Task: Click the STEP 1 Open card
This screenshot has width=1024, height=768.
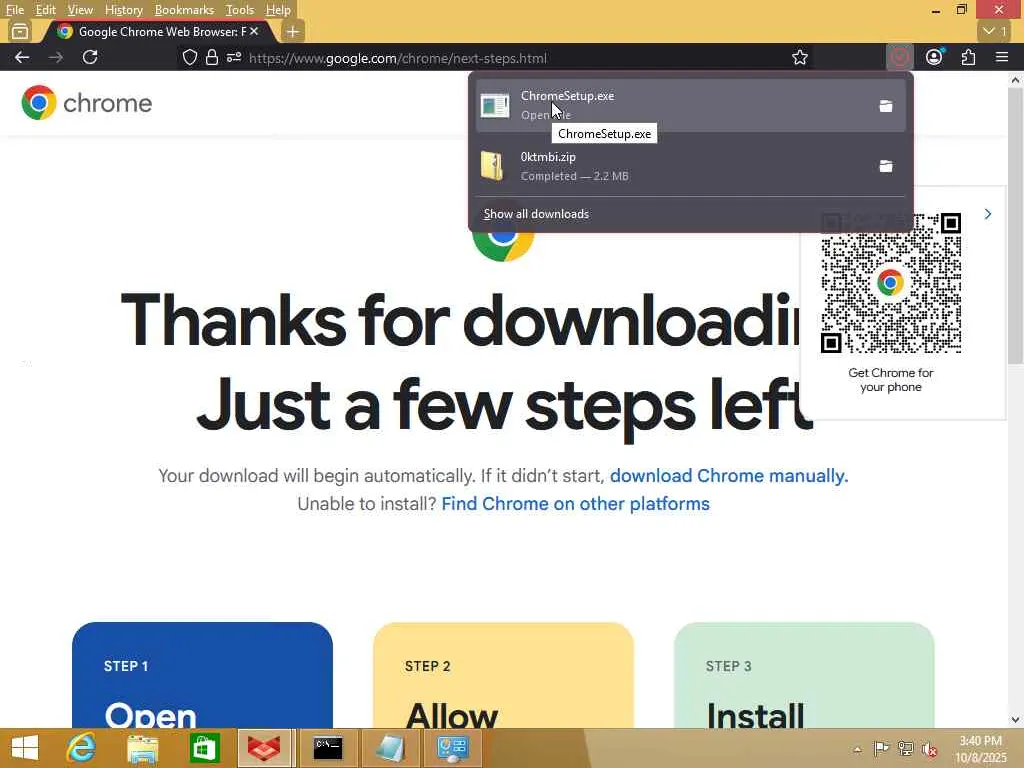Action: pyautogui.click(x=202, y=675)
